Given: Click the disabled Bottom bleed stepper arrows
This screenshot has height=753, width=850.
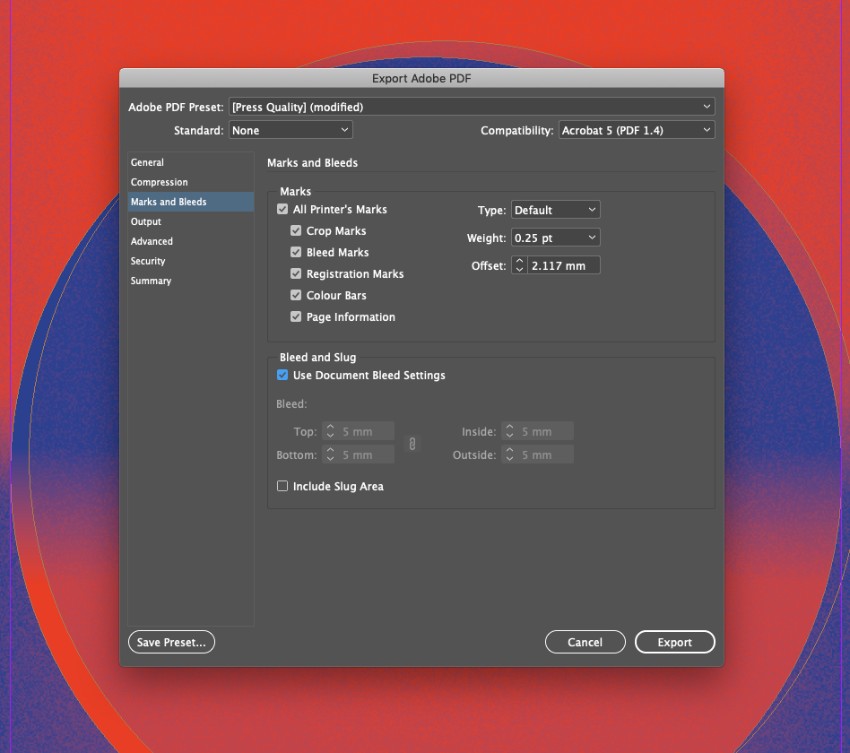Looking at the screenshot, I should tap(330, 454).
